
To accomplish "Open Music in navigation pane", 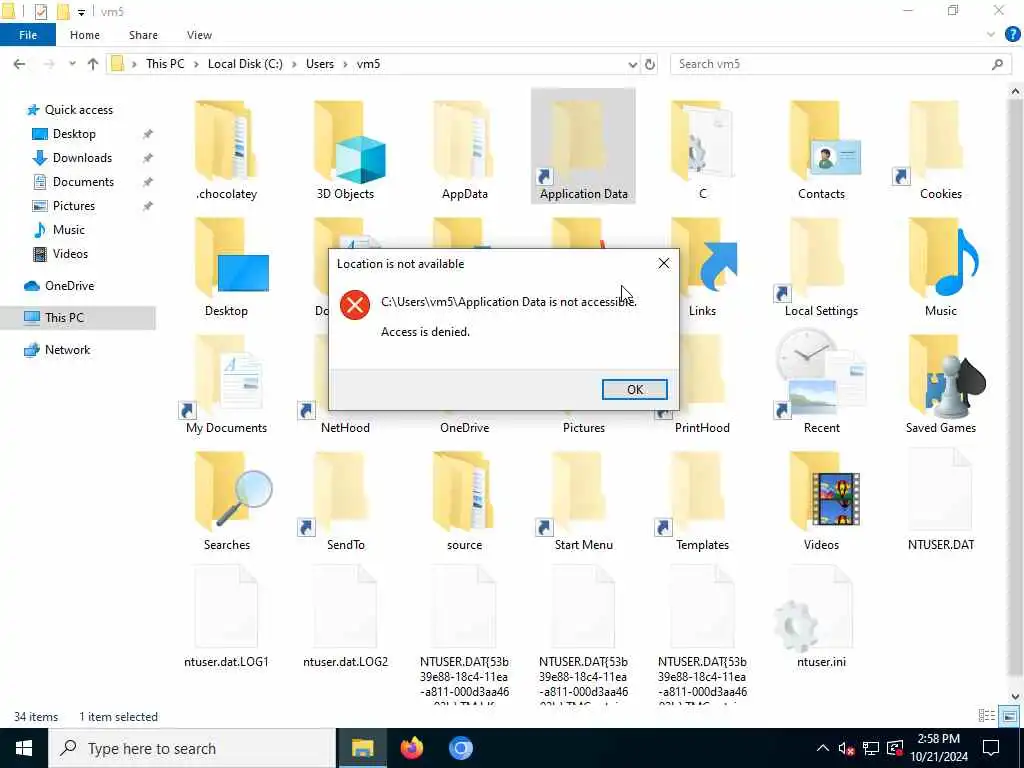I will [x=69, y=230].
